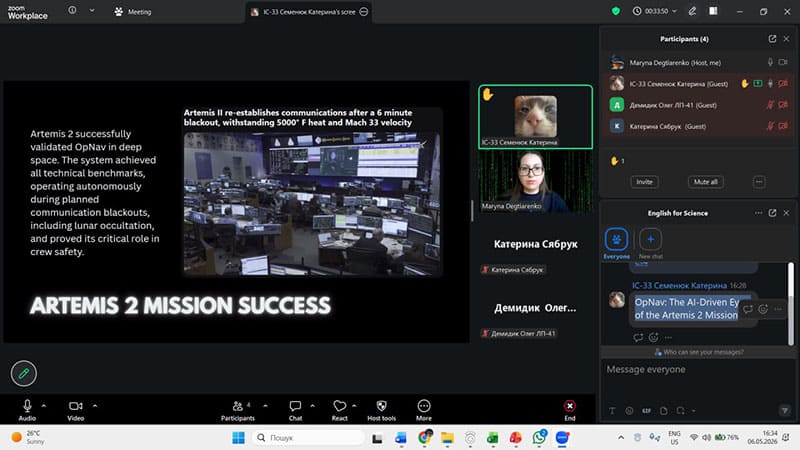This screenshot has height=450, width=800.
Task: Expand arrow next to React button
Action: tap(354, 406)
